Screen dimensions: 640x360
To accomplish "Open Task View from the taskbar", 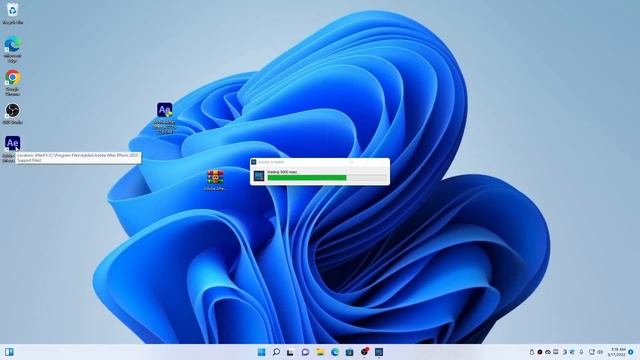I will point(290,352).
